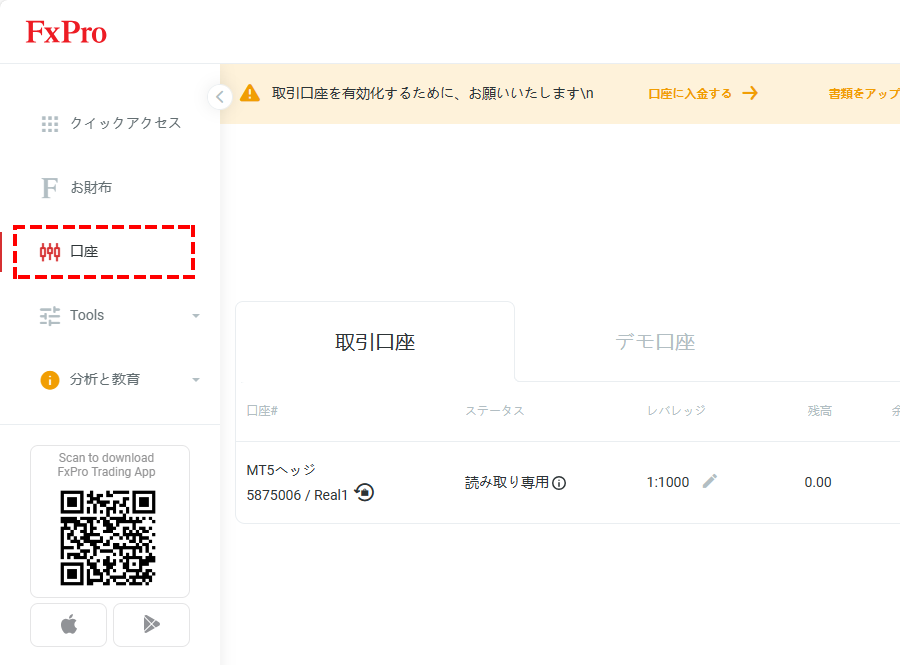Click Scan to download FxPro Trading App text
900x665 pixels.
click(107, 465)
